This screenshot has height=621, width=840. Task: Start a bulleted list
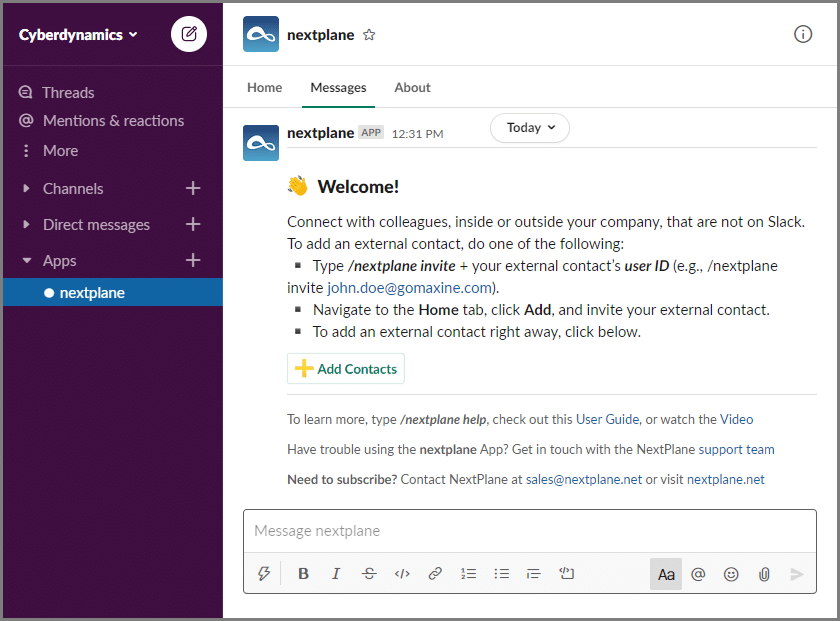(501, 574)
